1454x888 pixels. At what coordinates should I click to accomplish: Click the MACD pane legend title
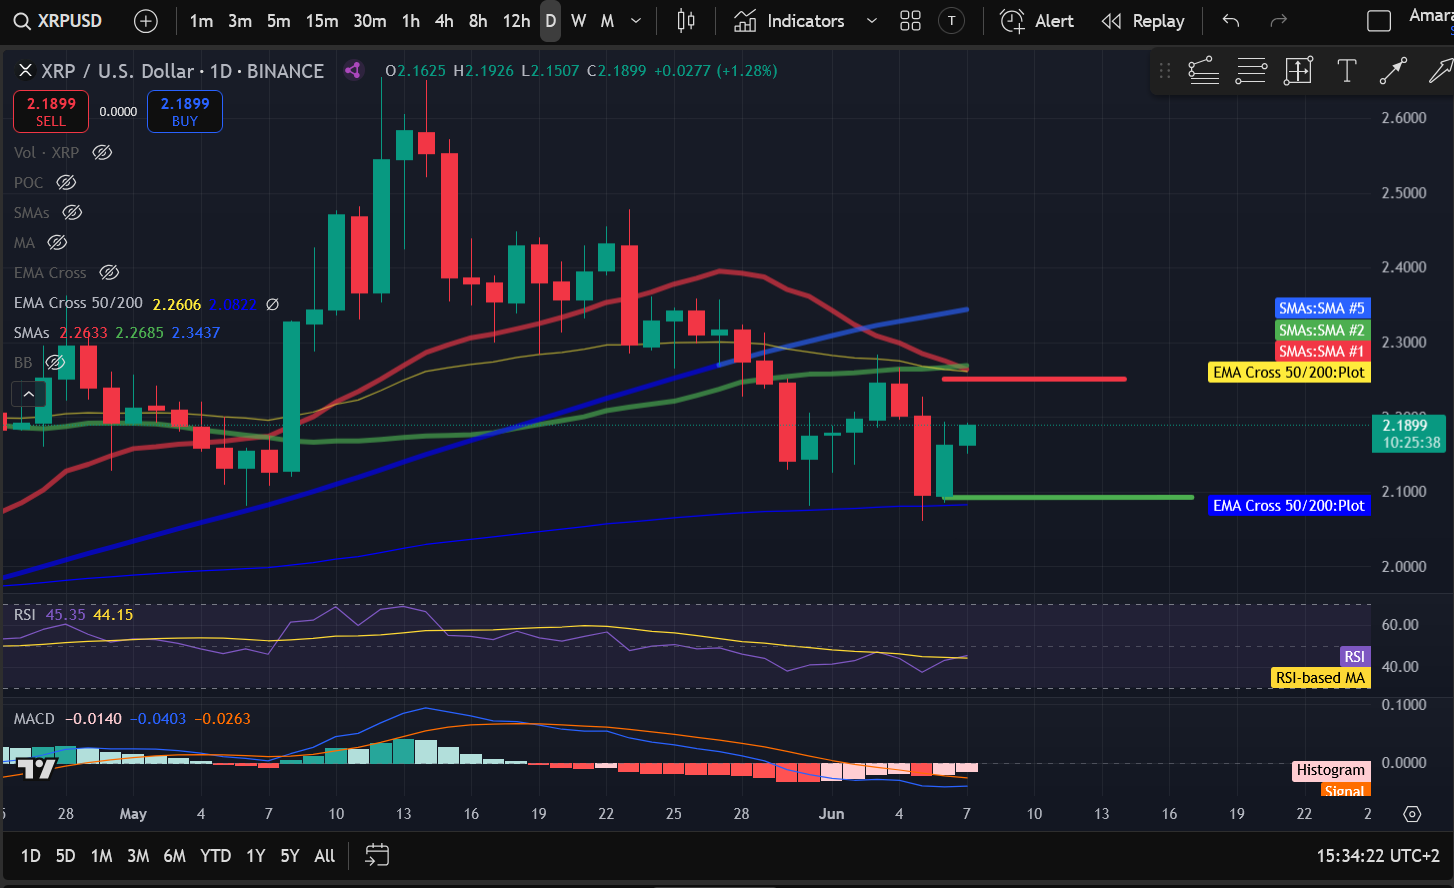34,719
